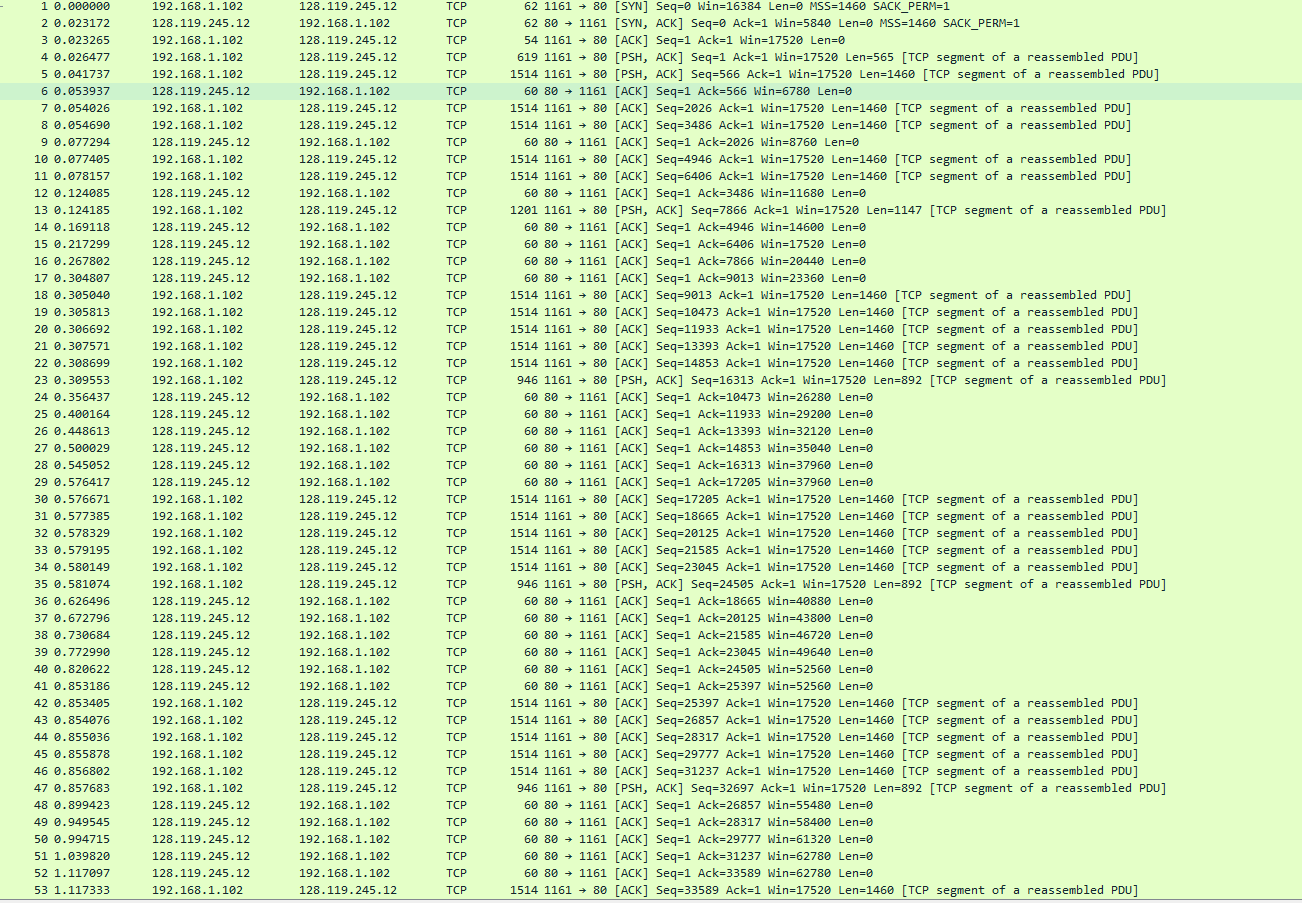
Task: Select packet 13 with Len=1147
Action: click(x=400, y=210)
